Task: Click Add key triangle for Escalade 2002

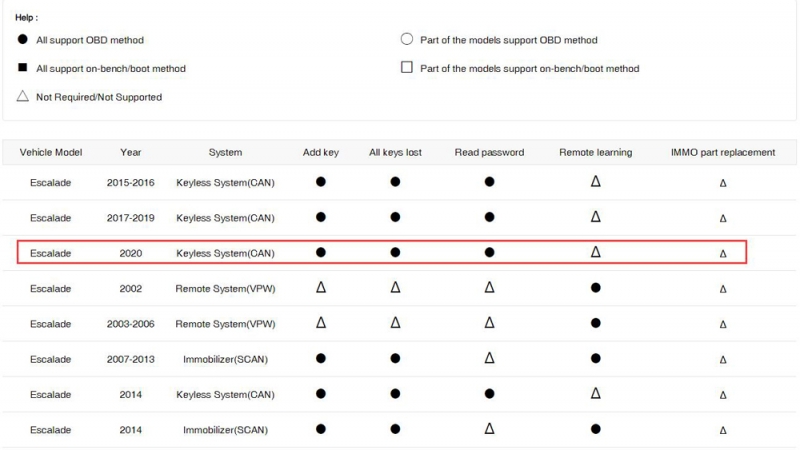Action: point(320,287)
